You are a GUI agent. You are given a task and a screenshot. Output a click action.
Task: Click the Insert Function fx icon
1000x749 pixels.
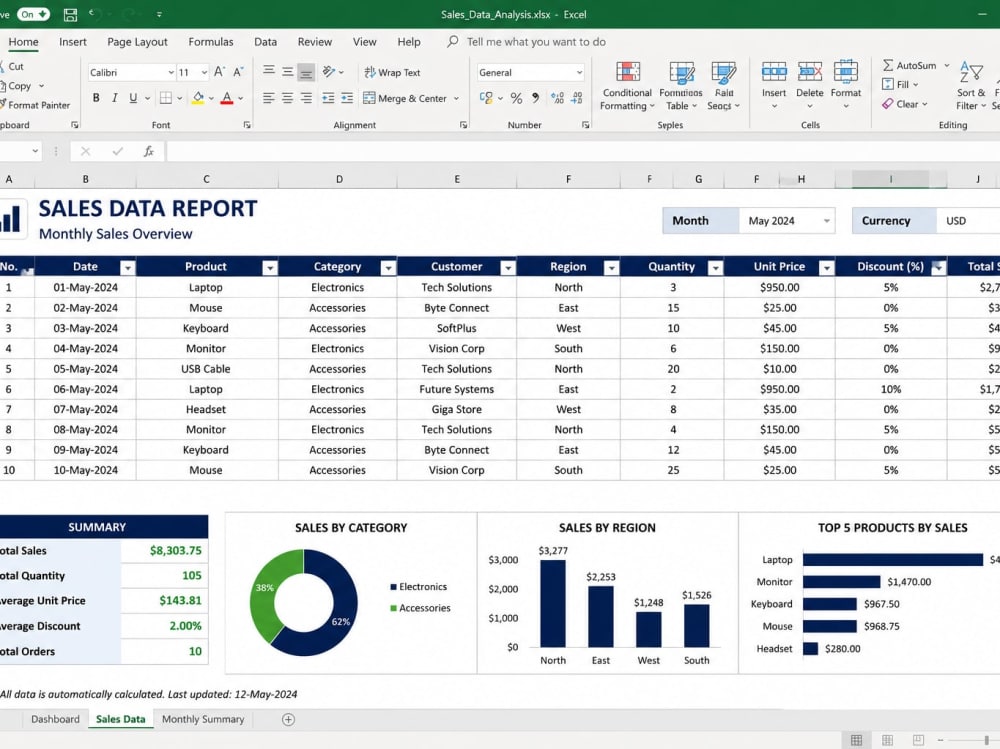coord(149,151)
